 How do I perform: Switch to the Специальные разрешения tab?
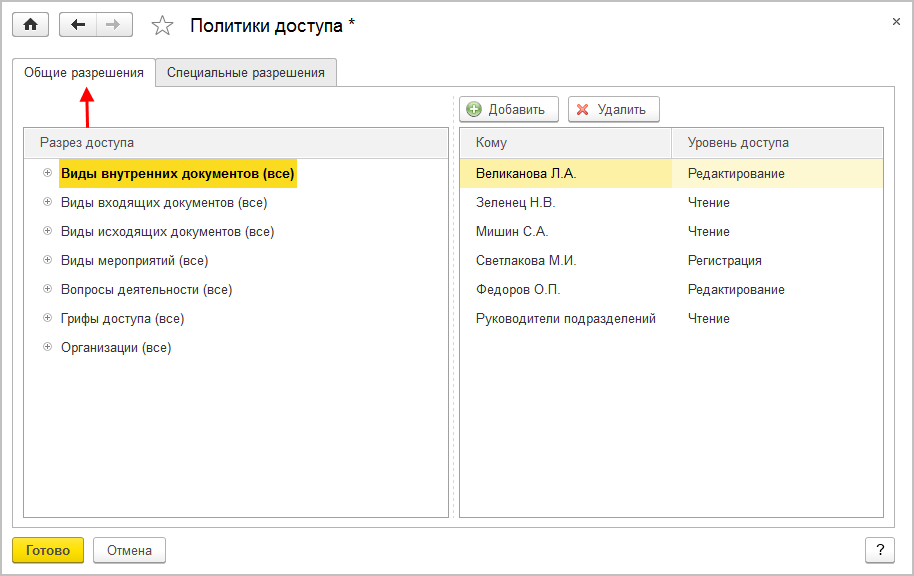(246, 72)
